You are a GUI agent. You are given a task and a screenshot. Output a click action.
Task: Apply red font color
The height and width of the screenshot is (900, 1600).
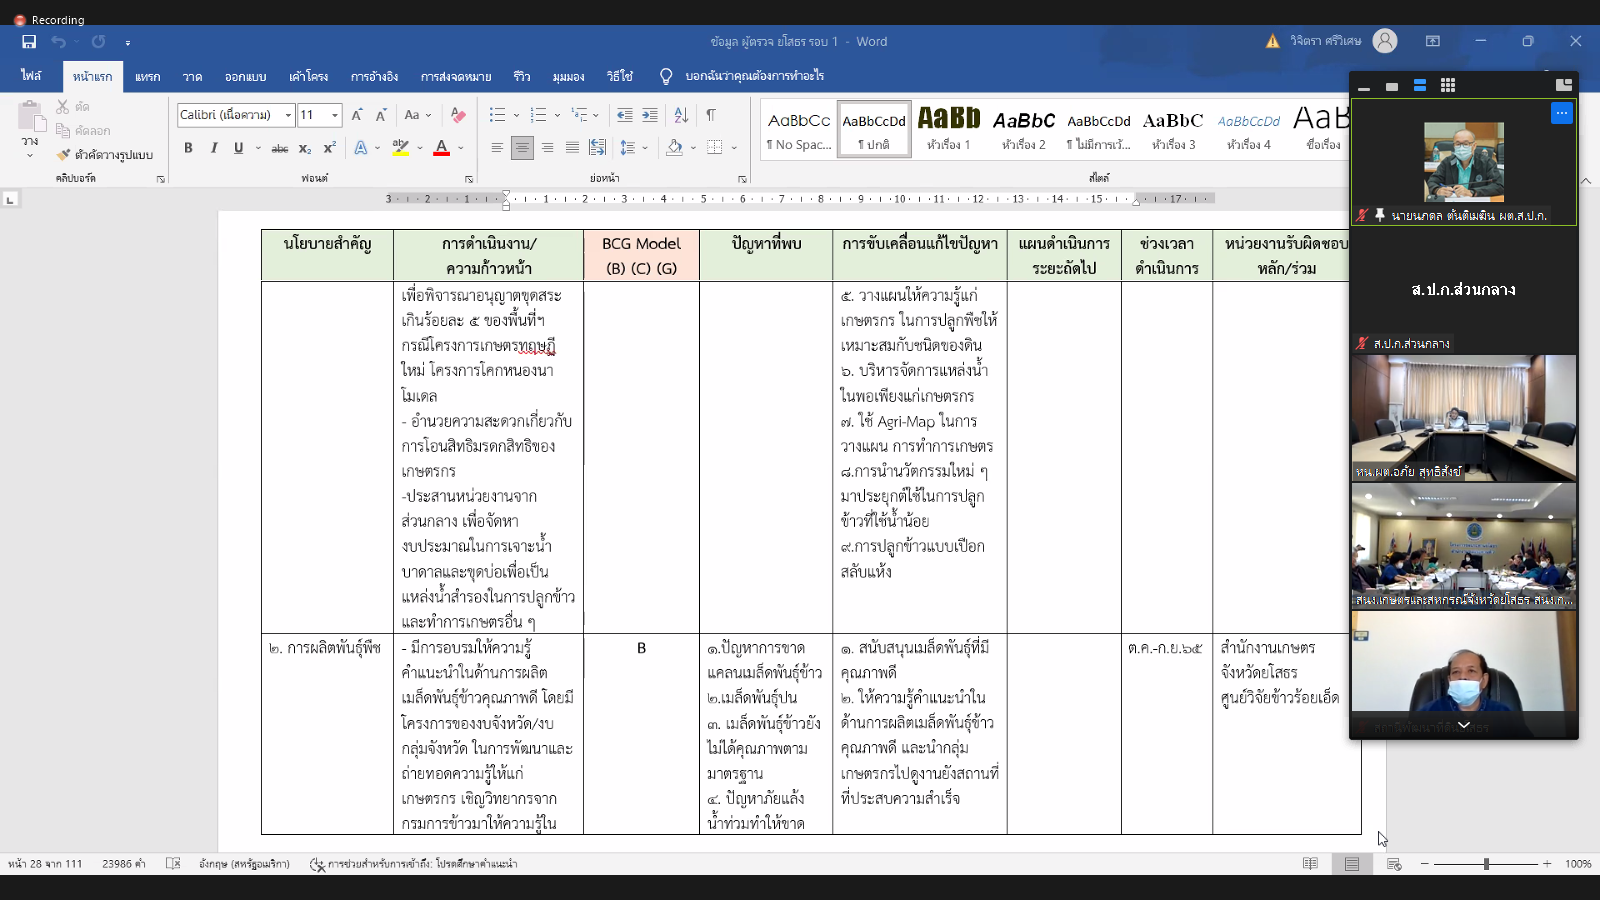(441, 148)
